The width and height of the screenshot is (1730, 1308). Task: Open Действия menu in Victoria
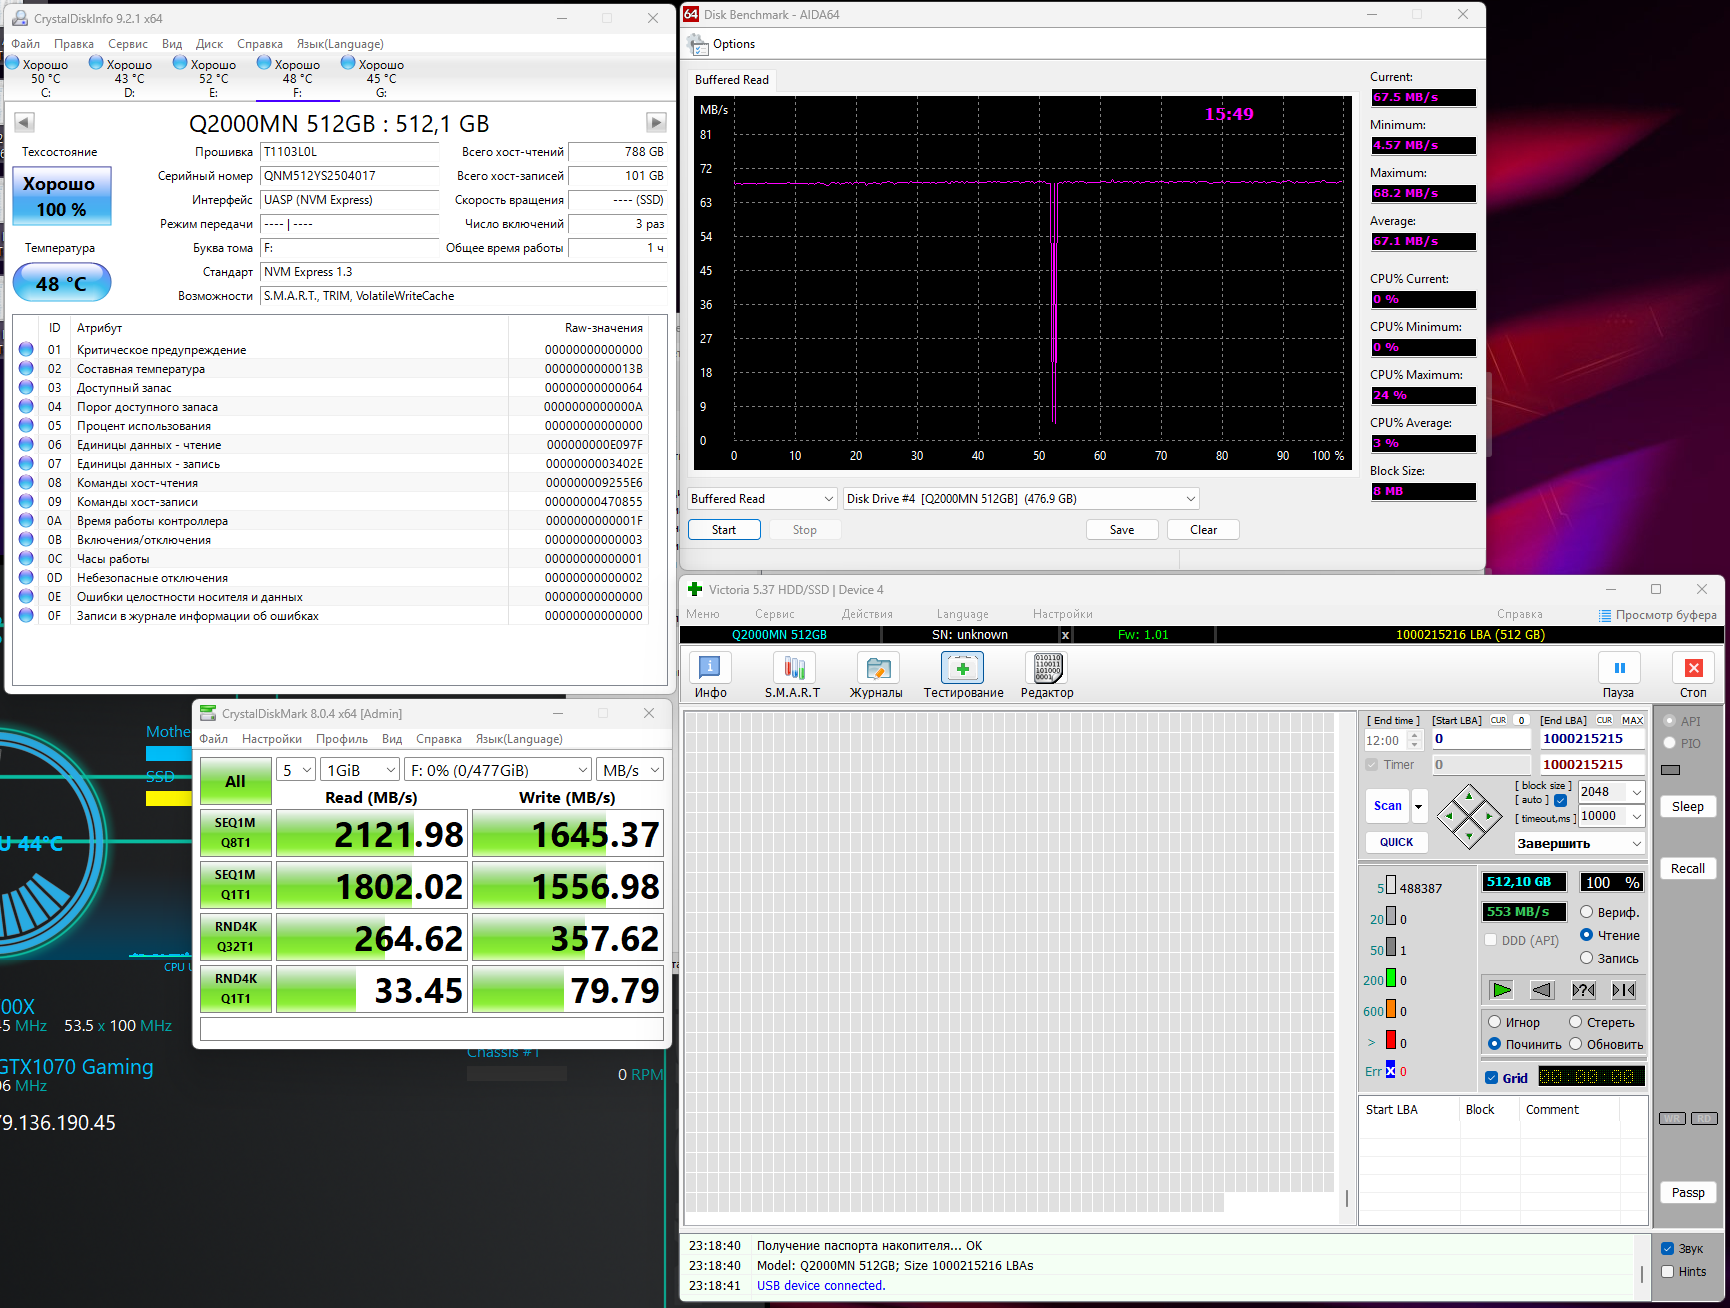tap(867, 614)
